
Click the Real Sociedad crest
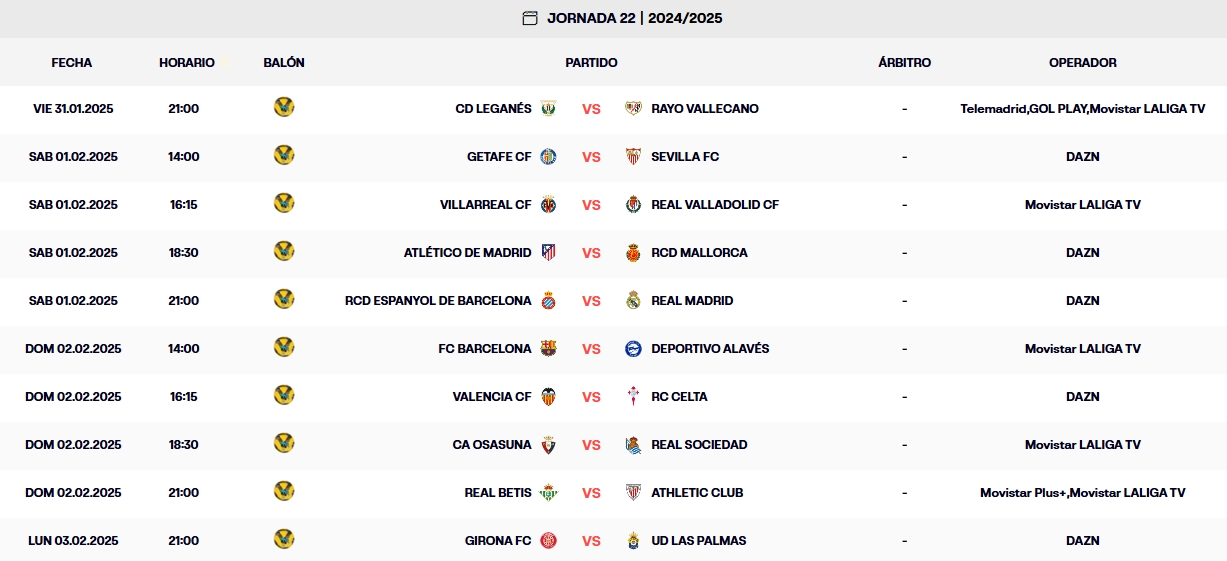633,444
